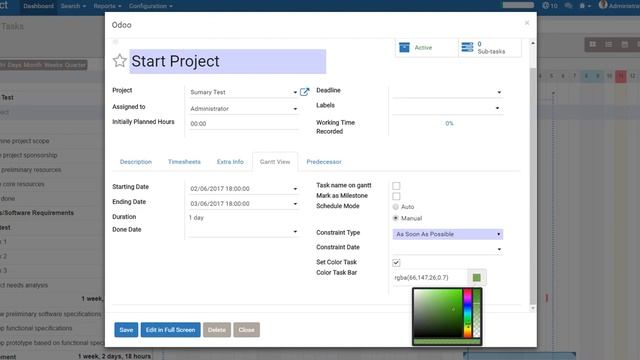
Task: Click the Delete button
Action: [217, 330]
